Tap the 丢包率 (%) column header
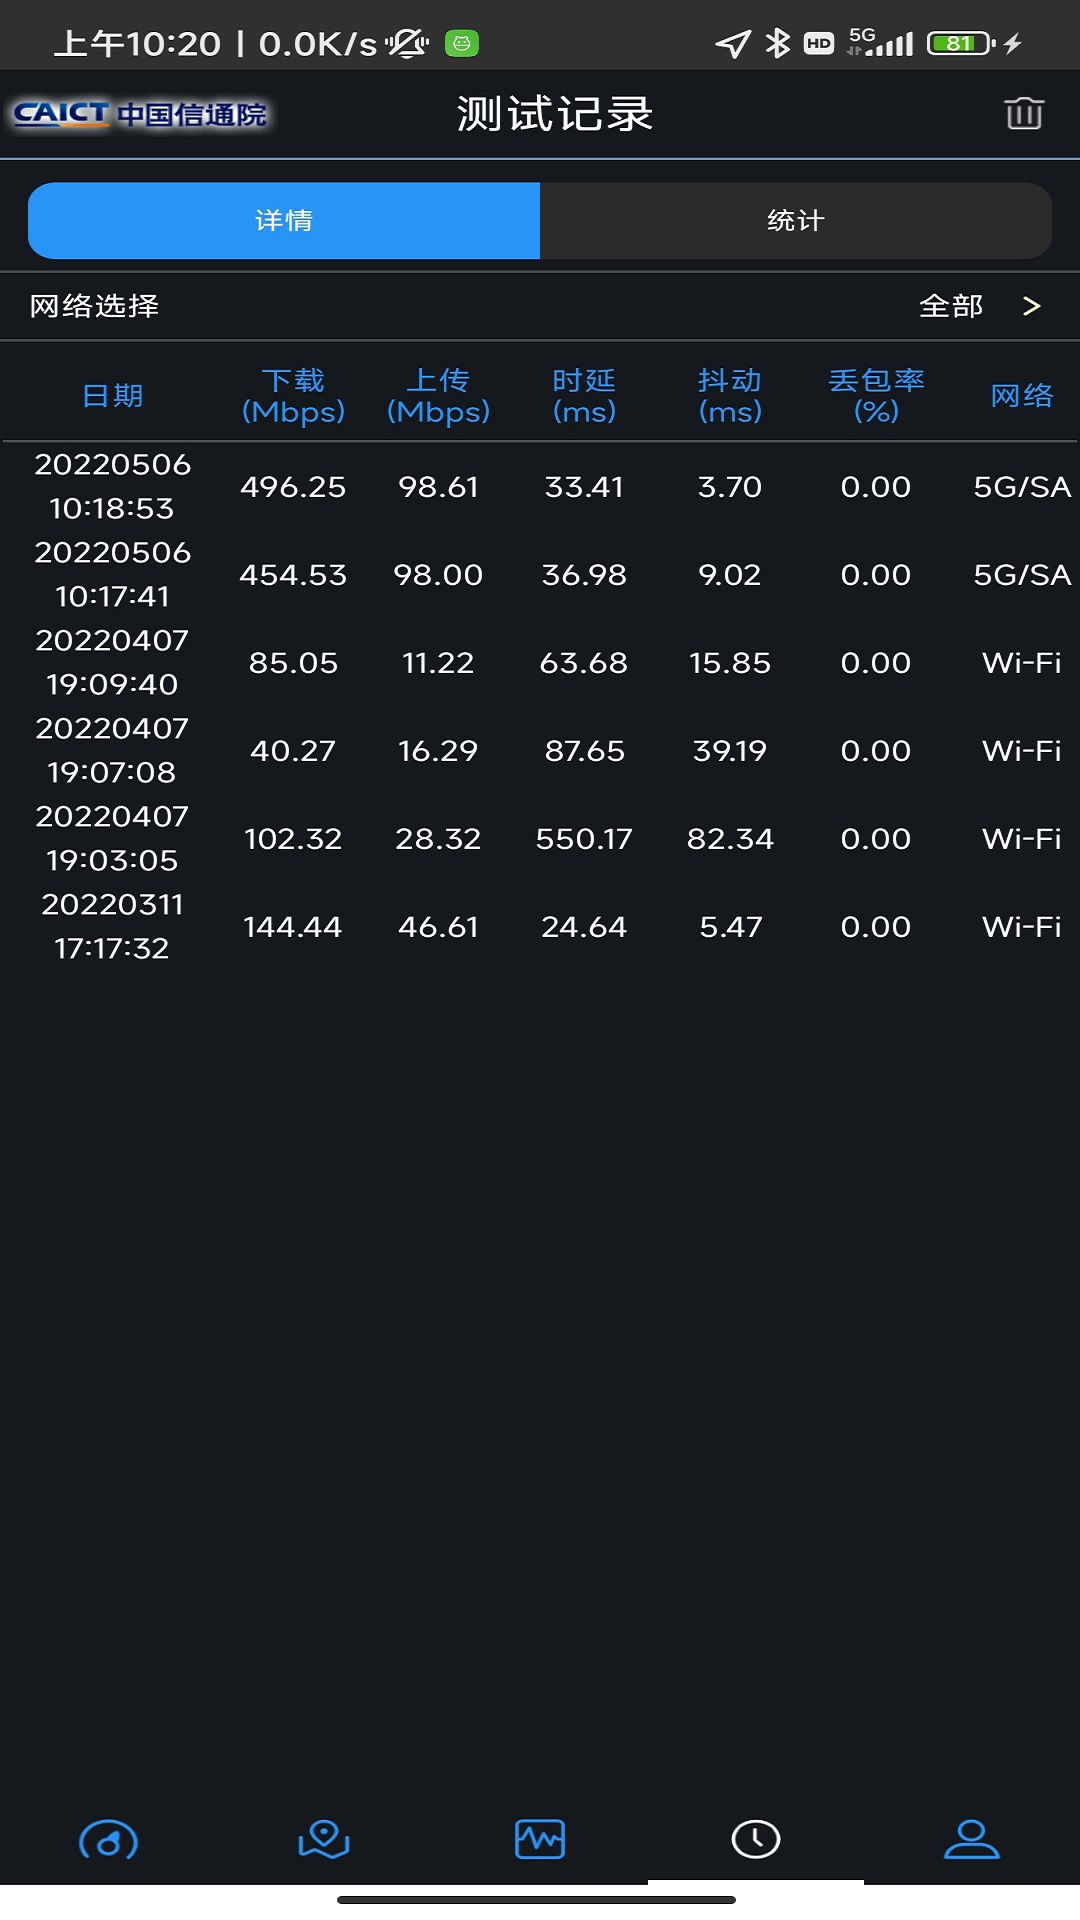 (x=876, y=396)
